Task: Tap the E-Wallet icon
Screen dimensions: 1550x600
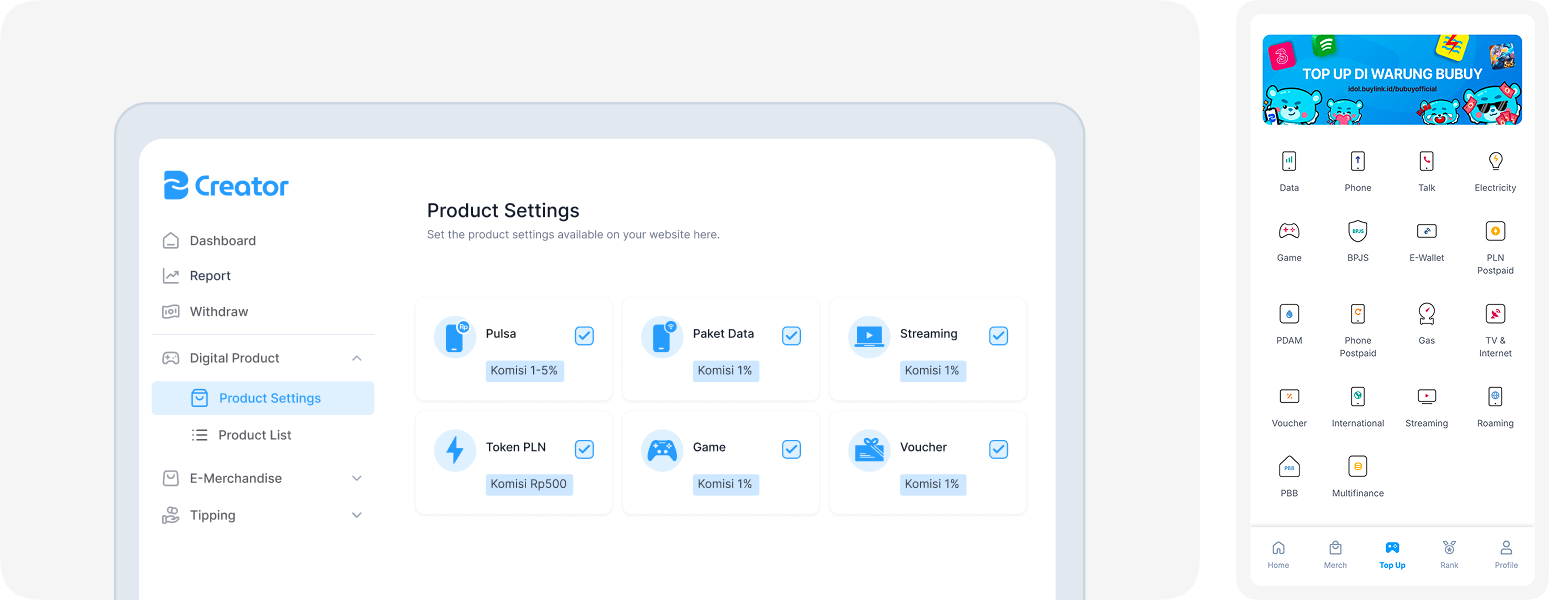Action: 1426,231
